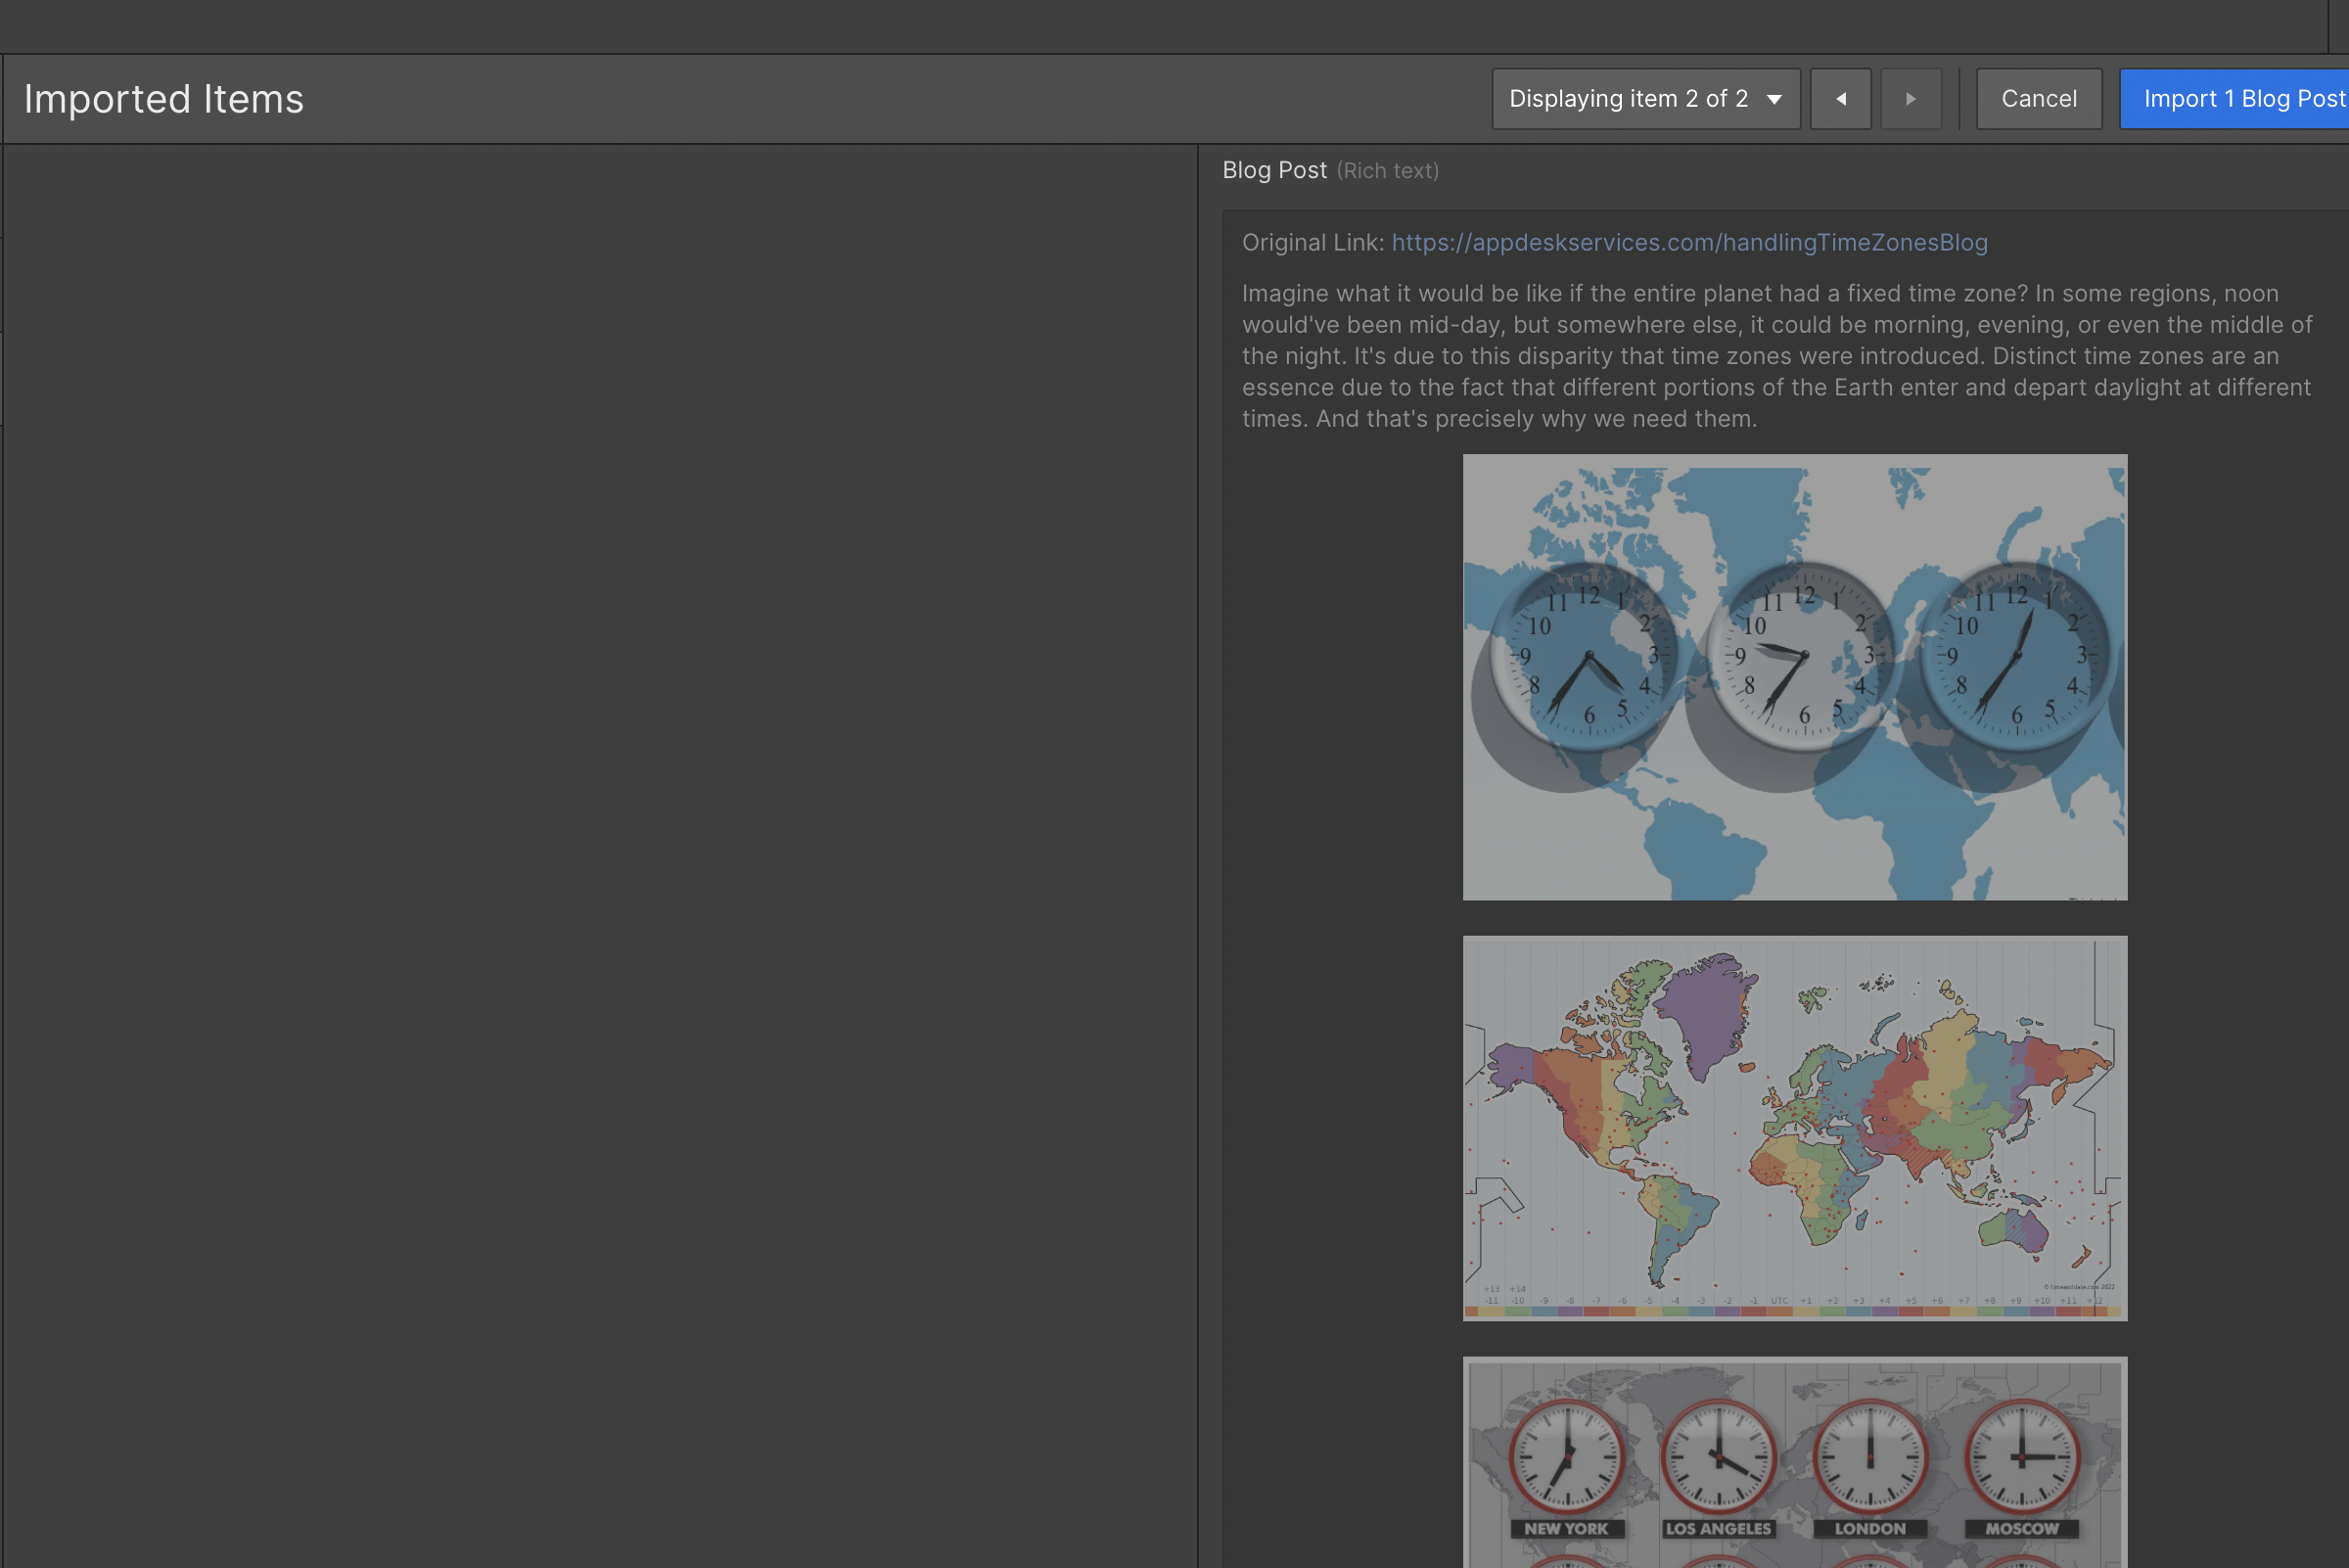Click the London clock
This screenshot has height=1568, width=2349.
[1870, 1457]
